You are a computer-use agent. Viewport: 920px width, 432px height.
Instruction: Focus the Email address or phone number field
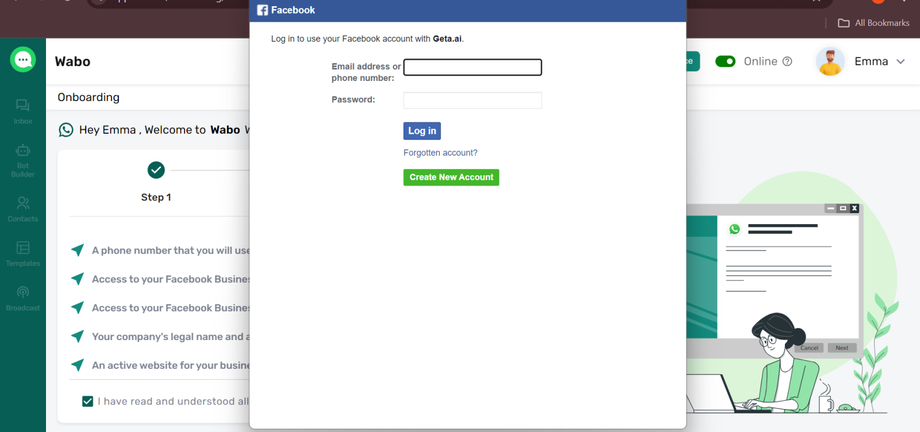(472, 68)
